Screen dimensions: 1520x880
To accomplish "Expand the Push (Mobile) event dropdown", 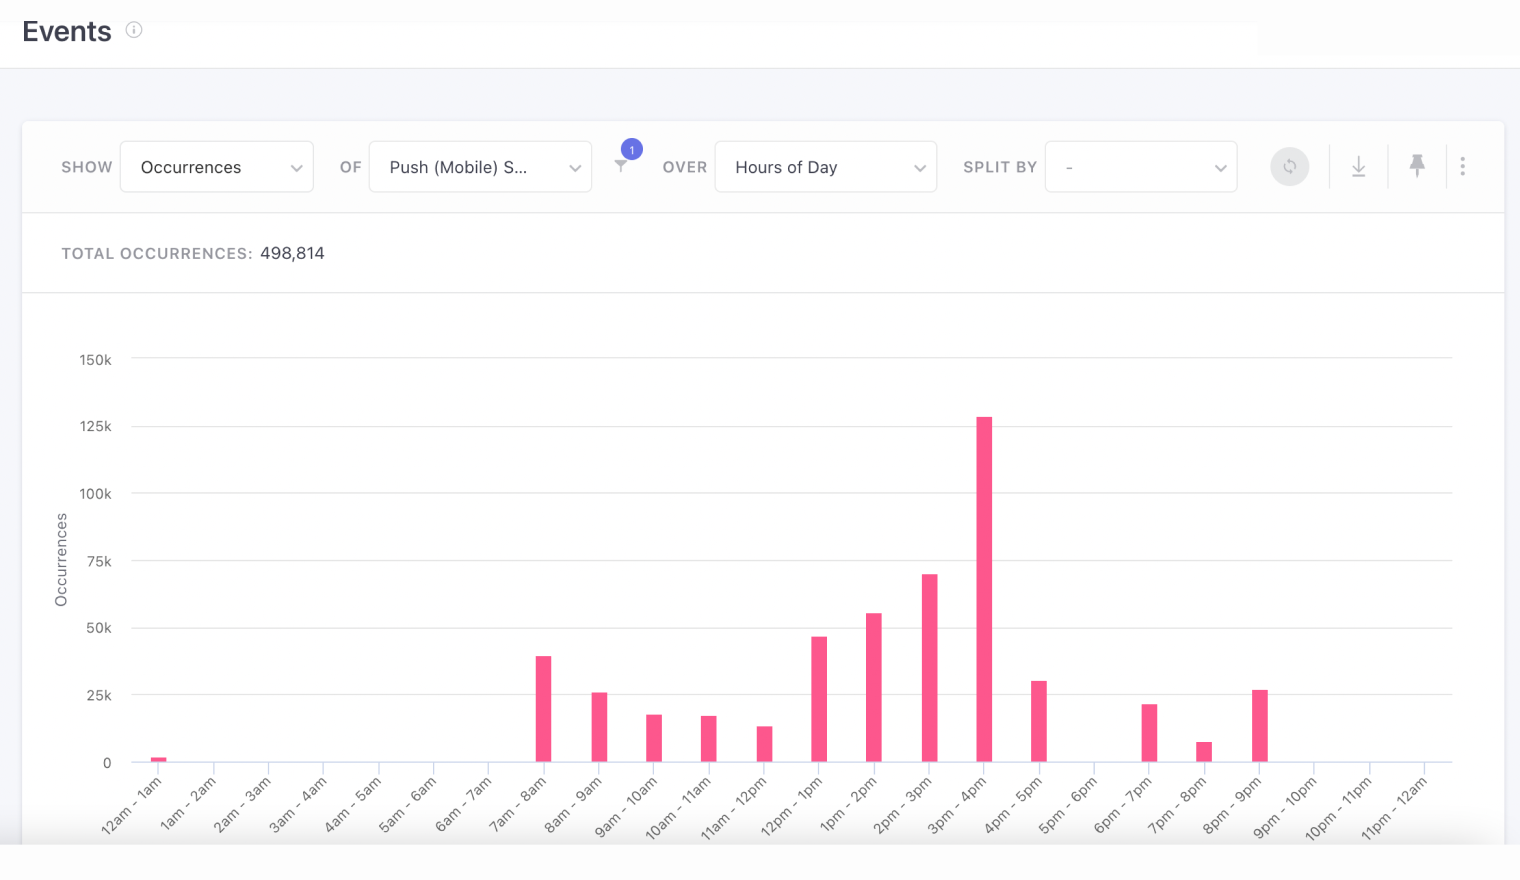I will 480,167.
